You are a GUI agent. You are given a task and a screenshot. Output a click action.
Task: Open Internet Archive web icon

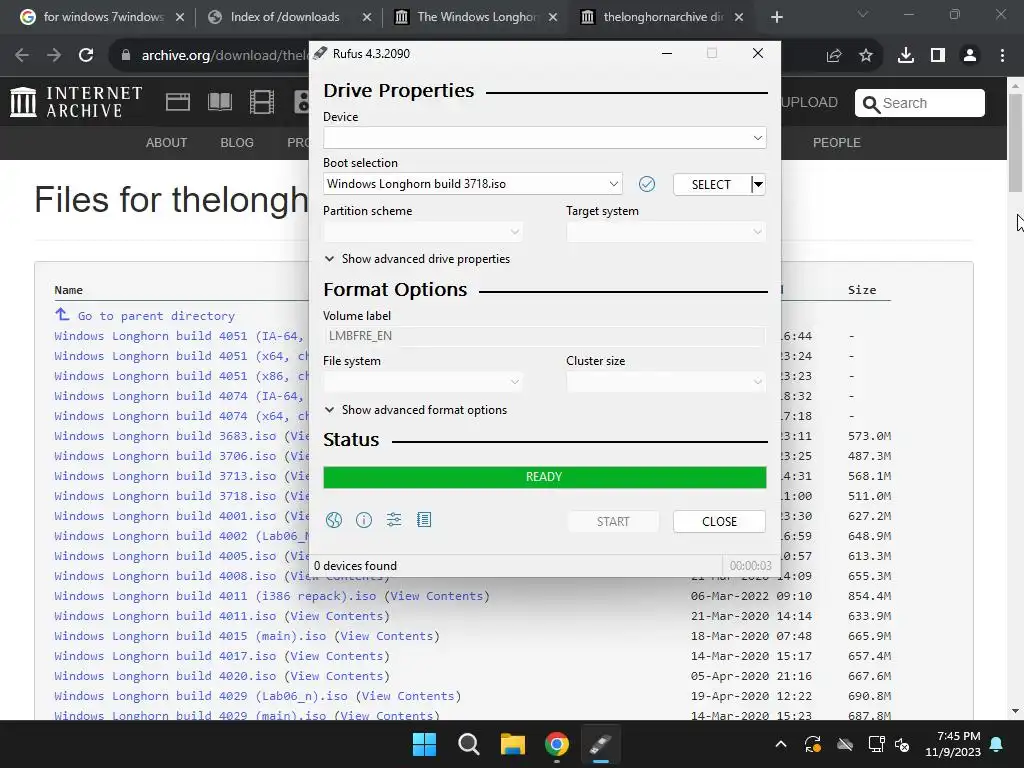178,103
